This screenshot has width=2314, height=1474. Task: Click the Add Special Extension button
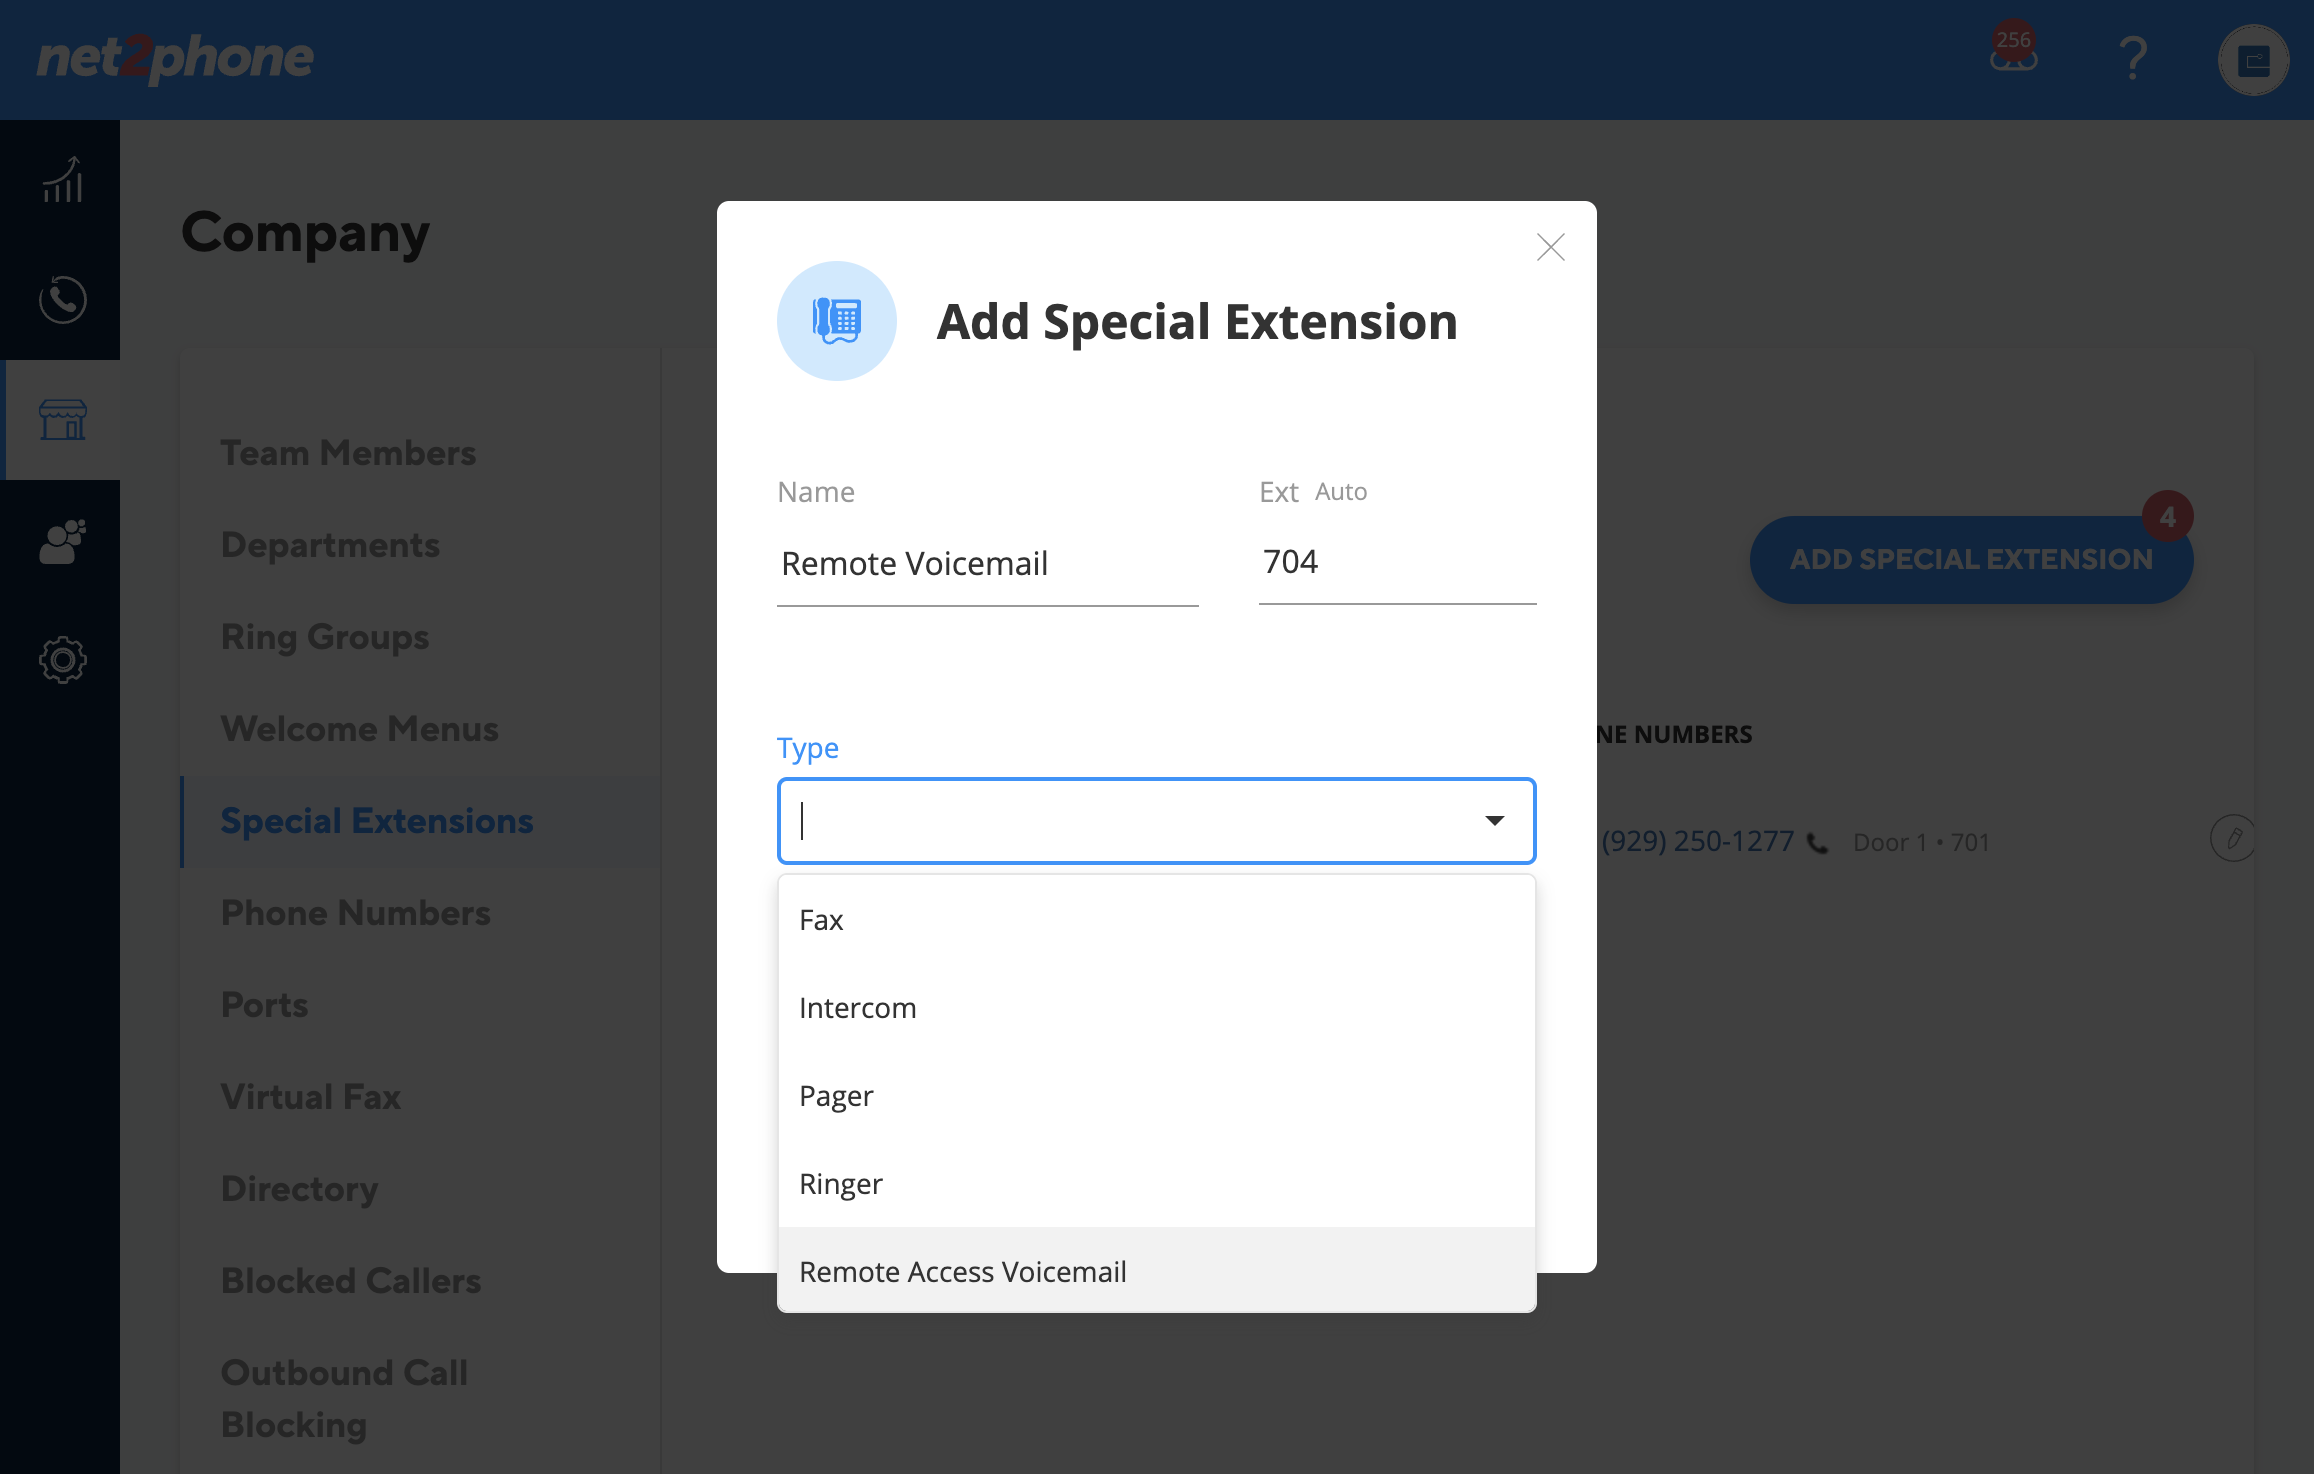[x=1971, y=559]
